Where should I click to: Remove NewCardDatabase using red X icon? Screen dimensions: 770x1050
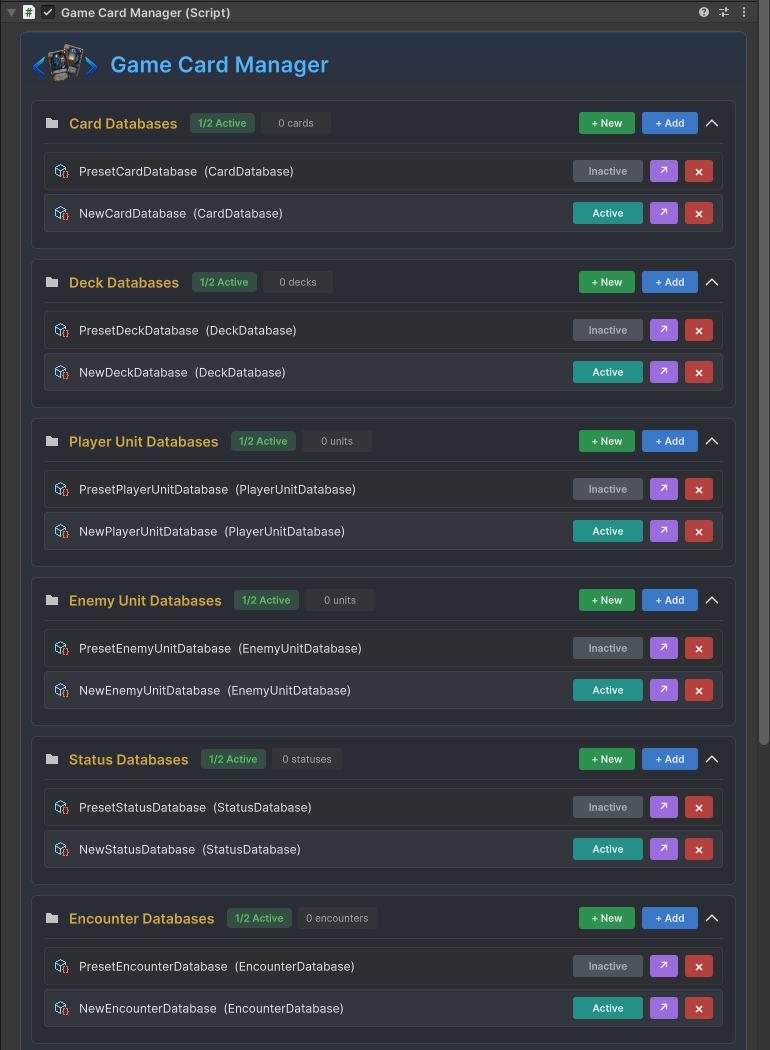pos(698,214)
